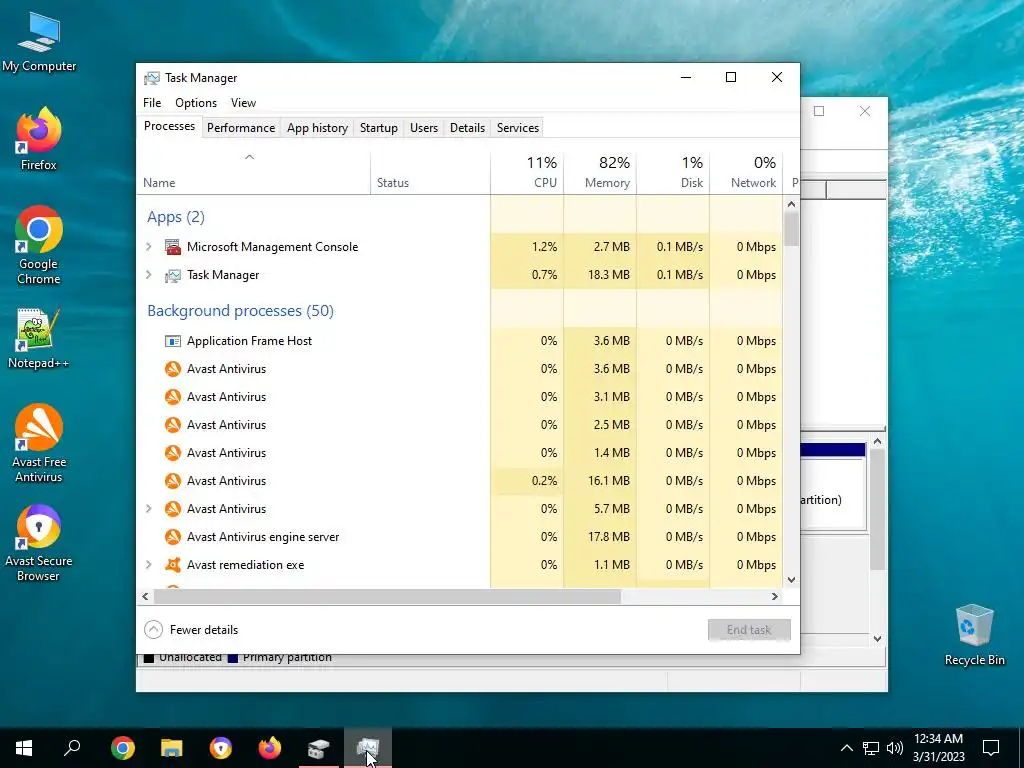Open Firefox desktop shortcut
Screen dimensions: 1024x768
point(39,139)
